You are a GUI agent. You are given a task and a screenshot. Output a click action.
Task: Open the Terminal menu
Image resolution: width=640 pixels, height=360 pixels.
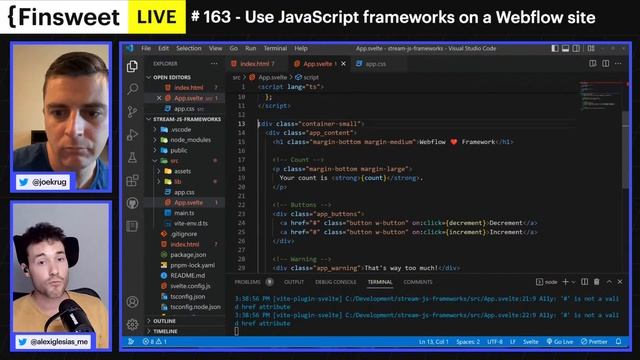pyautogui.click(x=275, y=48)
